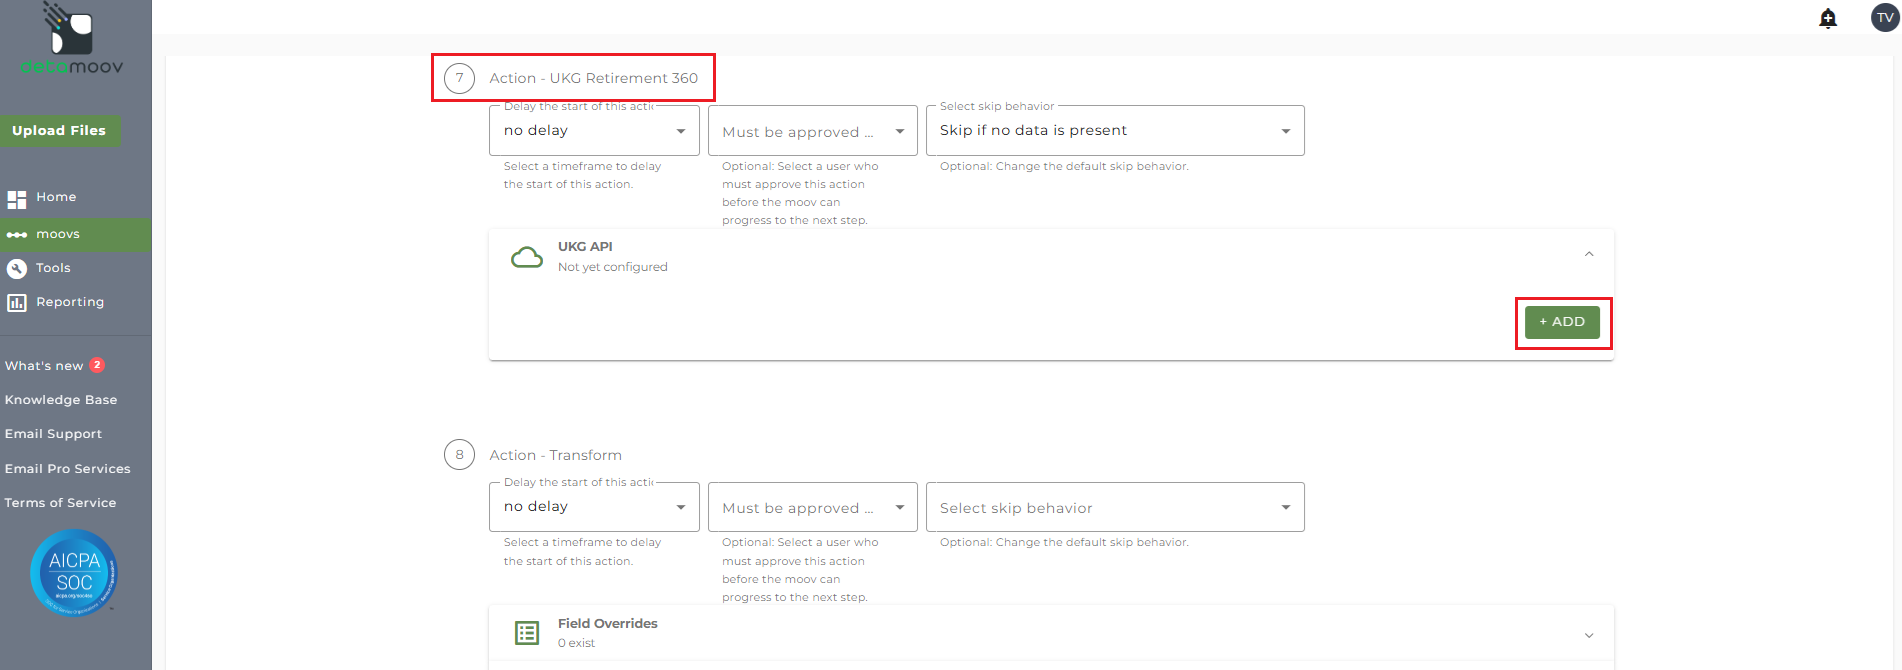Image resolution: width=1902 pixels, height=670 pixels.
Task: Open the TV user avatar menu
Action: pyautogui.click(x=1885, y=18)
